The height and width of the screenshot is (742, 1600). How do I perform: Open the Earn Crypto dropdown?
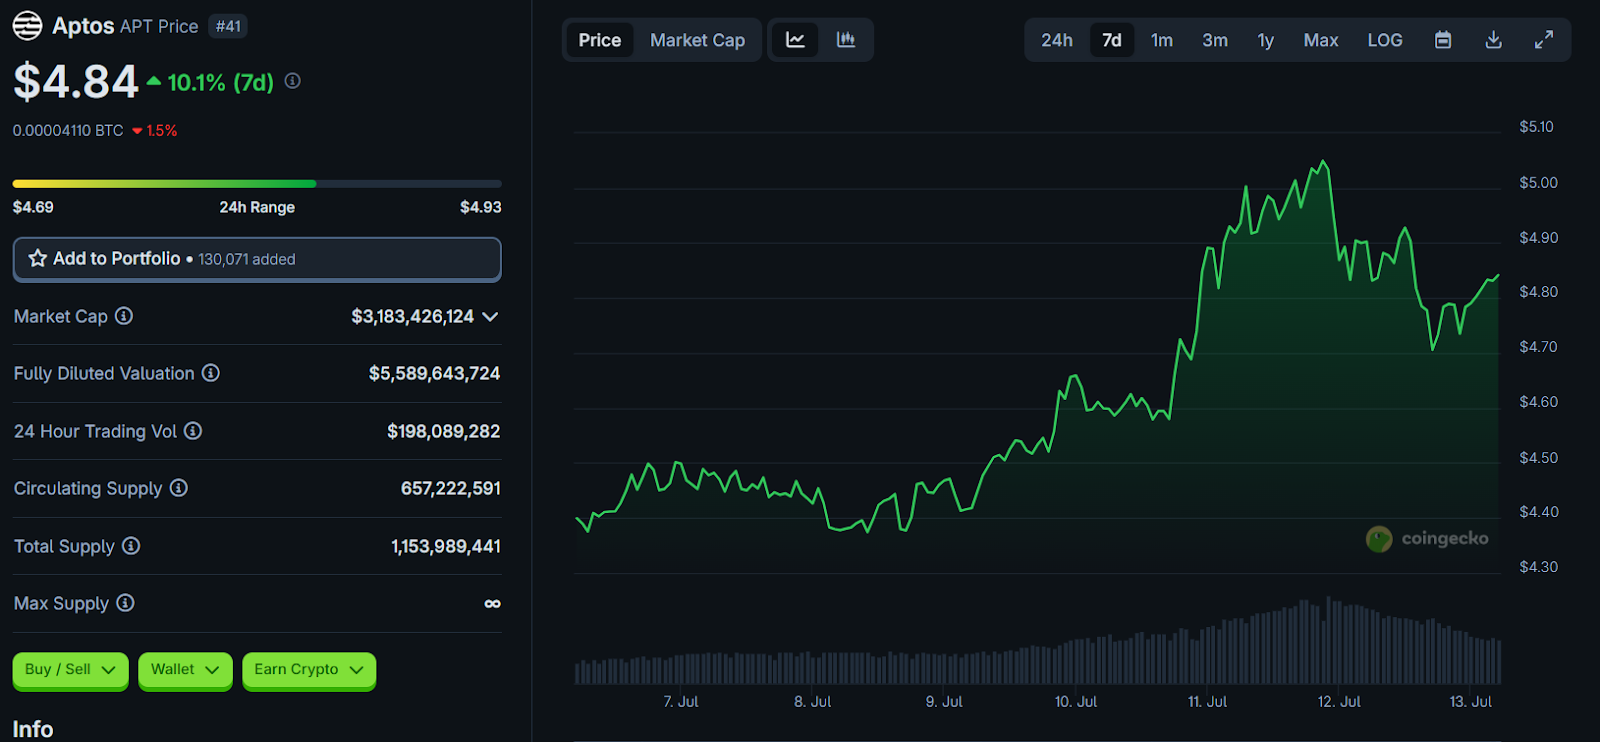pos(308,670)
